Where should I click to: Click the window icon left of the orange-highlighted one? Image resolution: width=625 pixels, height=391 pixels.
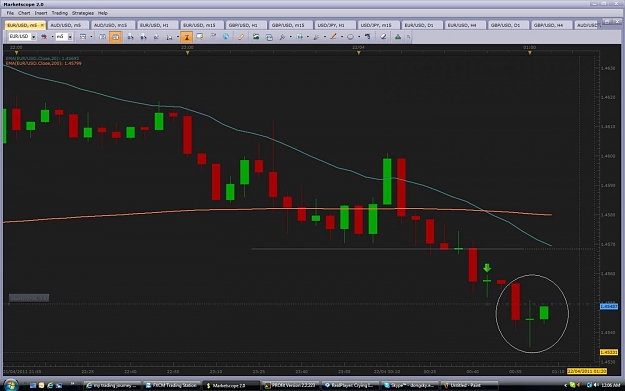102,37
